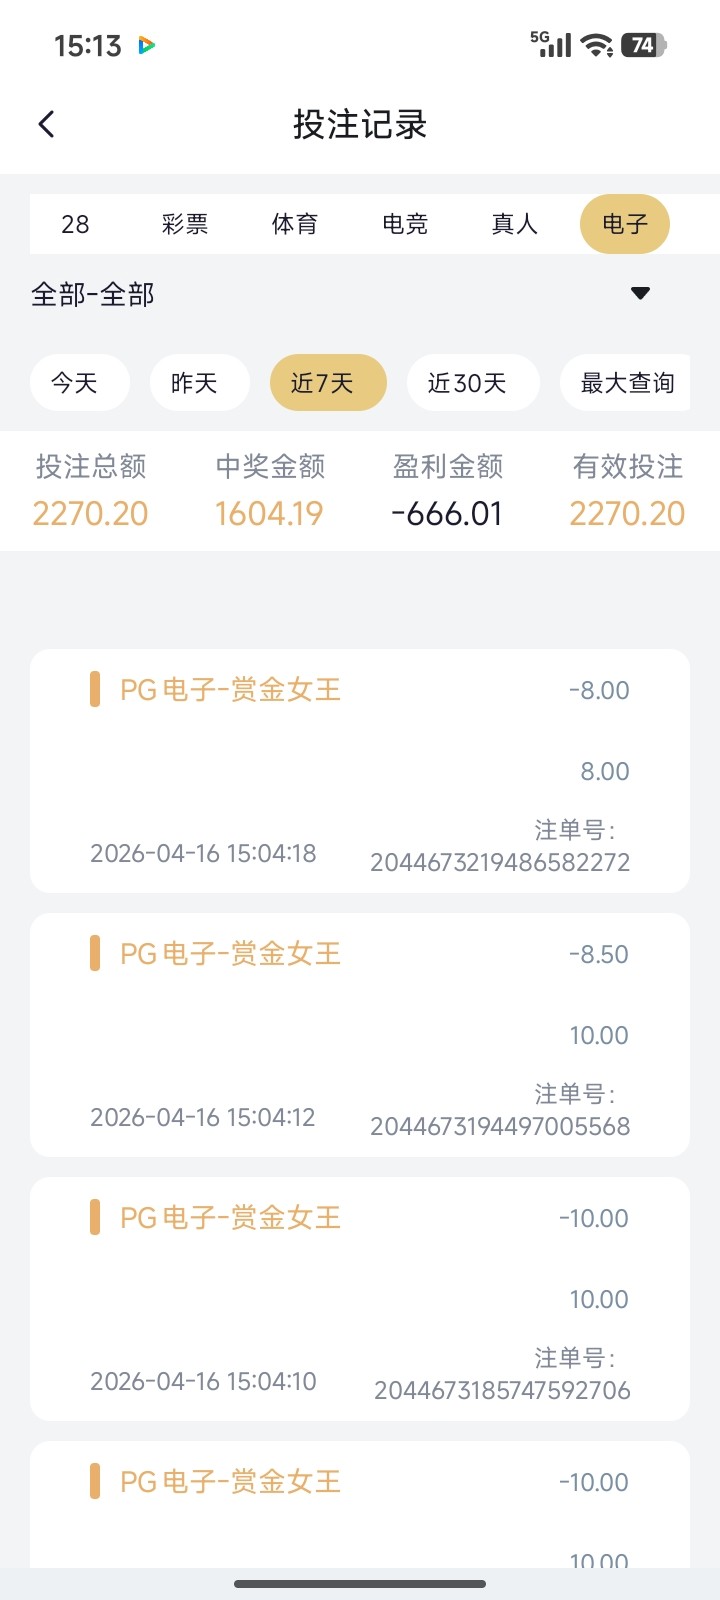The width and height of the screenshot is (720, 1600).
Task: Tap the back arrow icon
Action: 46,124
